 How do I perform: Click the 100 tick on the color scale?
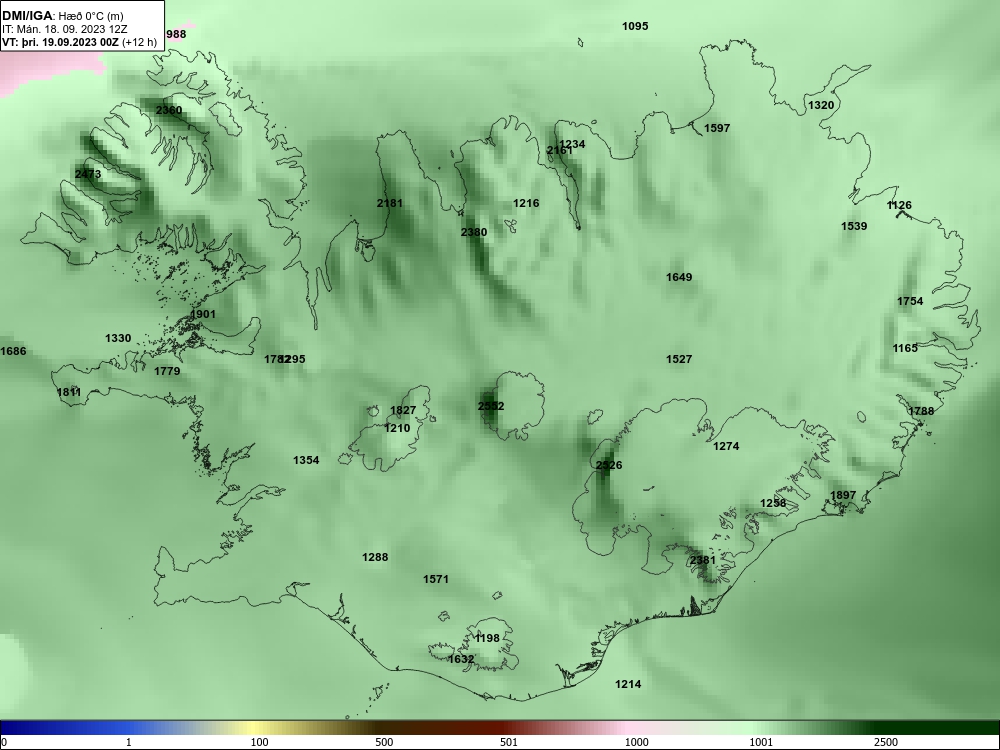(x=260, y=742)
